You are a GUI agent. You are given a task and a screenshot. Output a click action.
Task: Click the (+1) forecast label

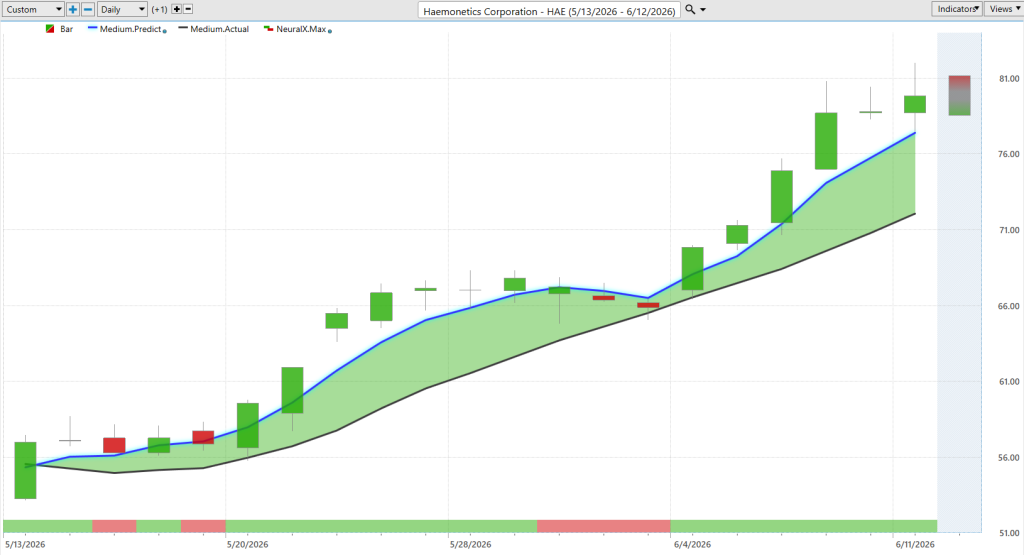pyautogui.click(x=159, y=9)
